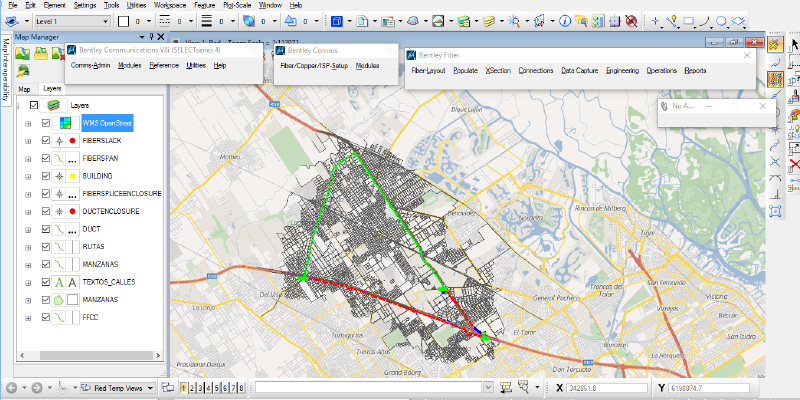
Task: Open the Red Temp Views dropdown
Action: click(152, 387)
